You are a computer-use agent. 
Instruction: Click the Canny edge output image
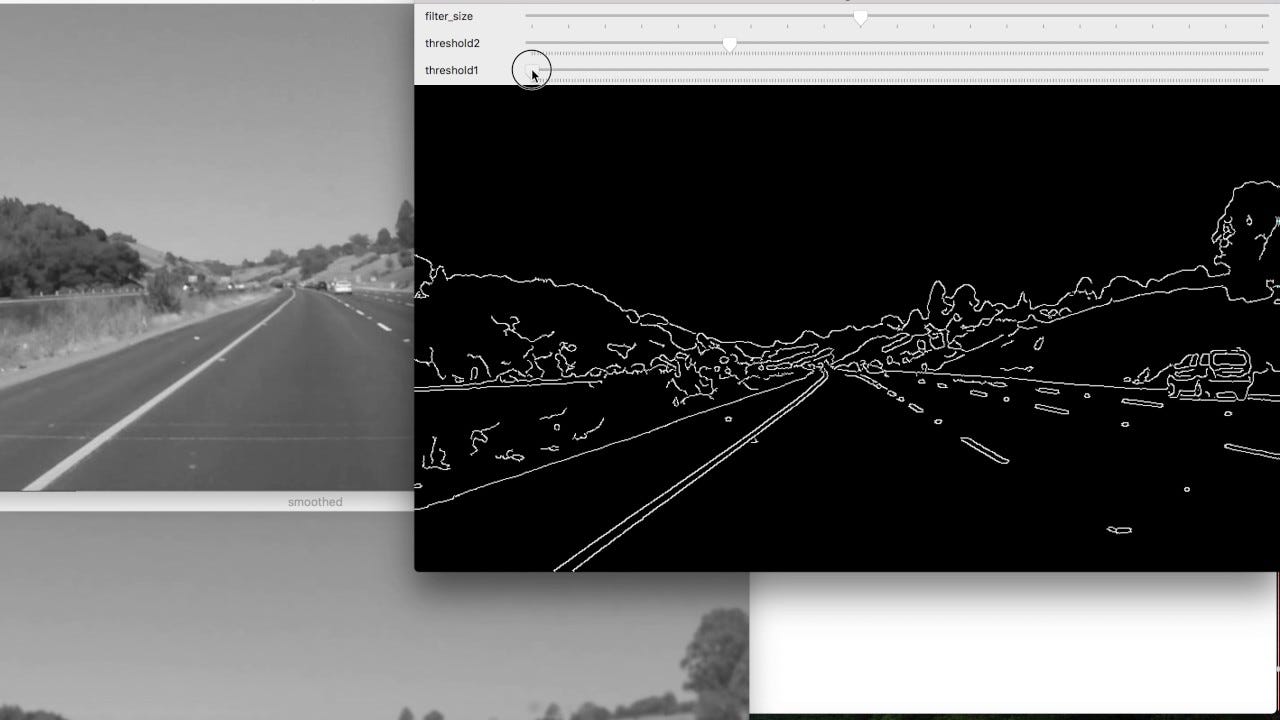click(x=847, y=329)
